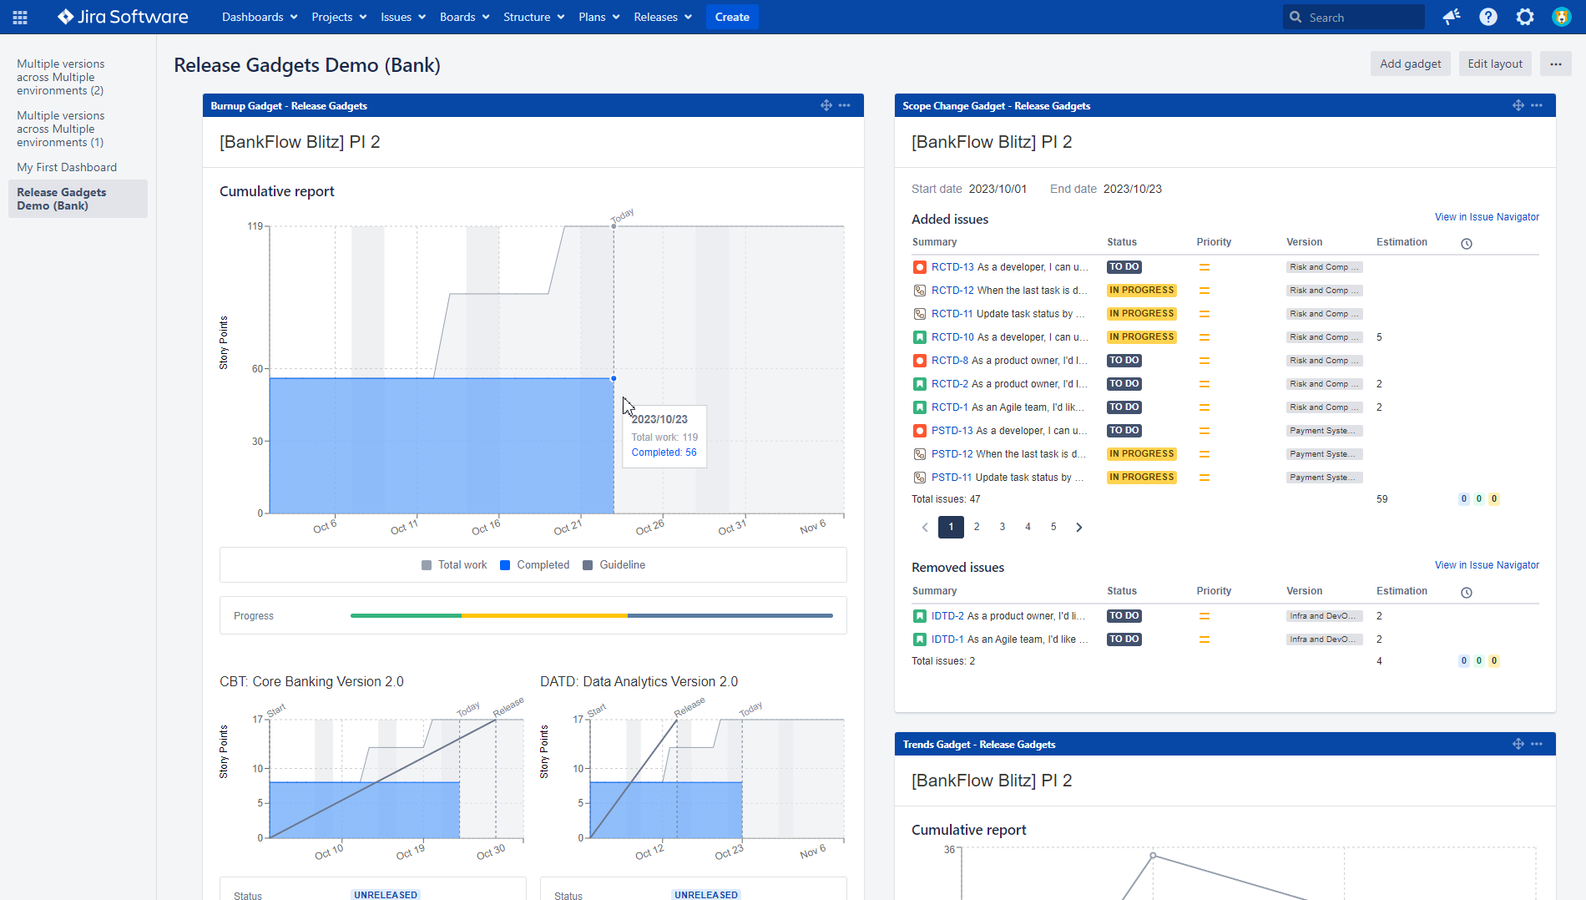This screenshot has width=1586, height=900.
Task: Open the app switcher grid icon
Action: point(20,17)
